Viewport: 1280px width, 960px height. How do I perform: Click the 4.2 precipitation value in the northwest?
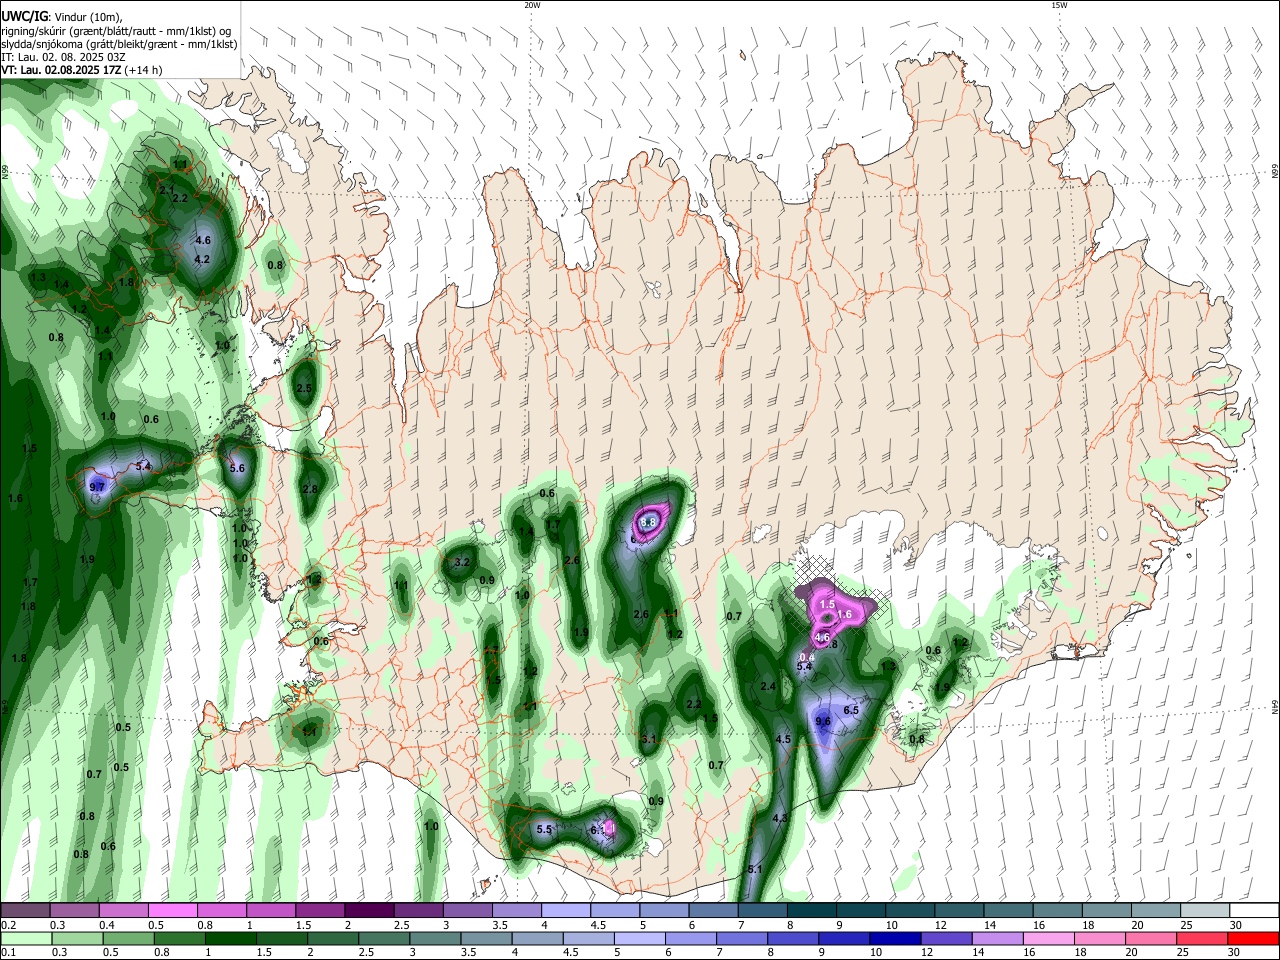(201, 259)
